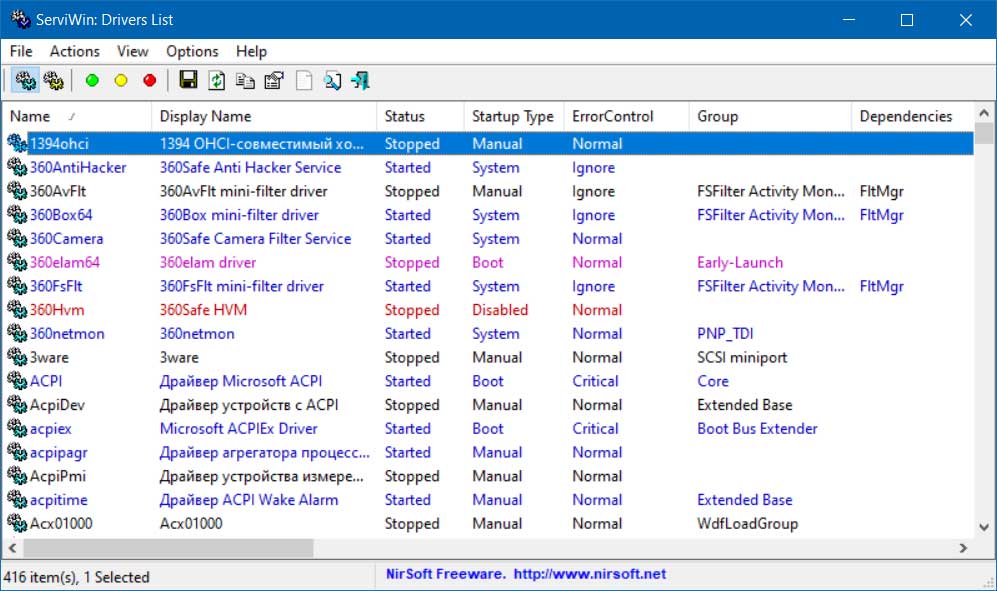The width and height of the screenshot is (997, 591).
Task: Click the gear icon of the 360AntiHacker row
Action: point(17,167)
